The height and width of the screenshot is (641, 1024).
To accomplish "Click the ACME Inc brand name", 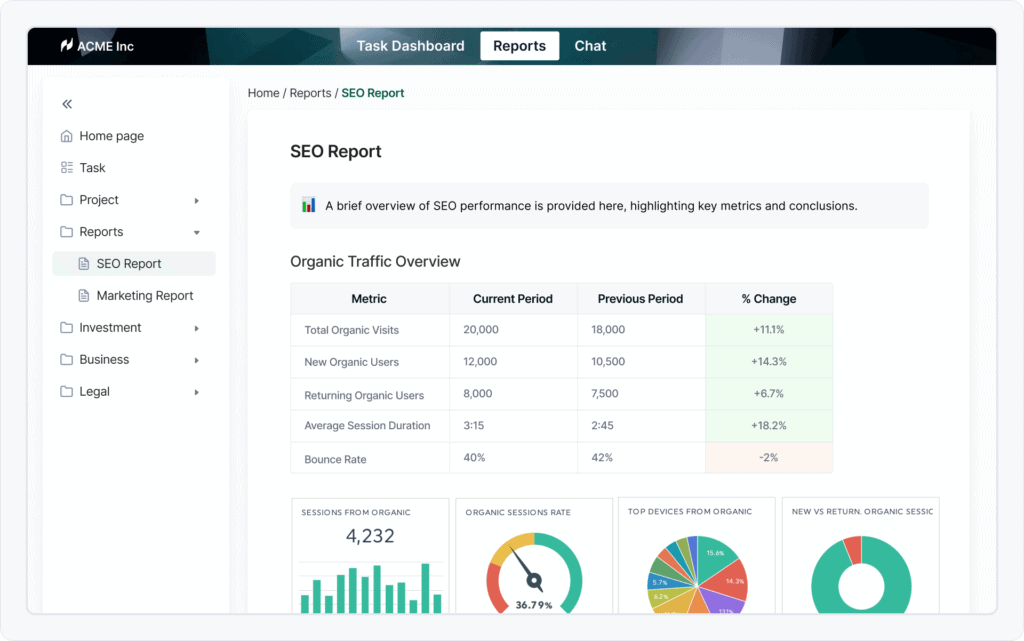I will (105, 46).
